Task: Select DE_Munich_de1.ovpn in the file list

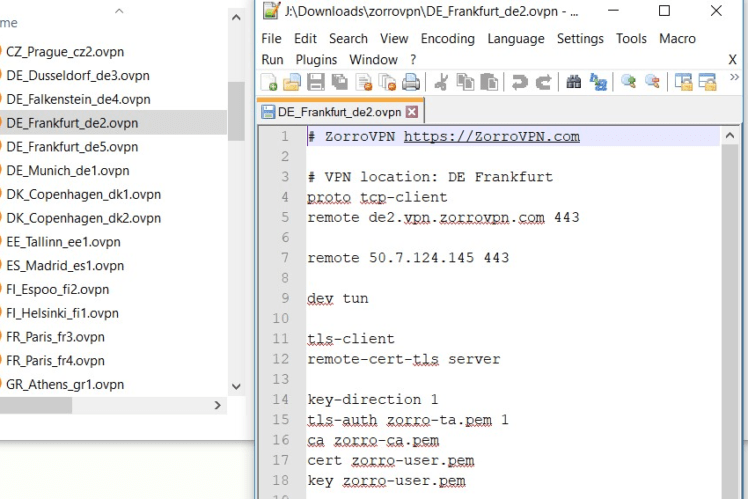Action: (x=67, y=170)
